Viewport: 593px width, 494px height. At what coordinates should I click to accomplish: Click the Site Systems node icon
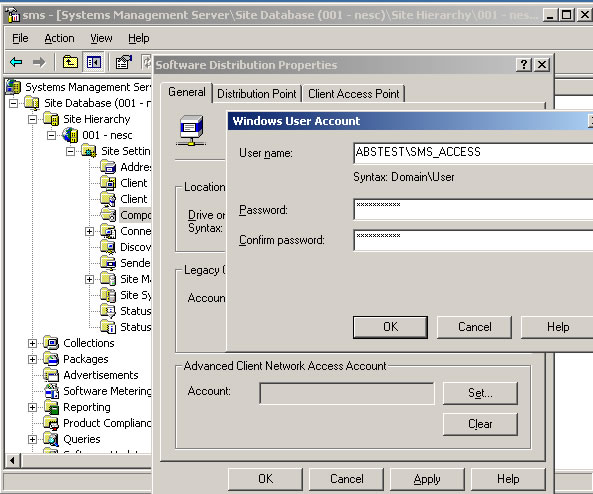click(x=108, y=295)
